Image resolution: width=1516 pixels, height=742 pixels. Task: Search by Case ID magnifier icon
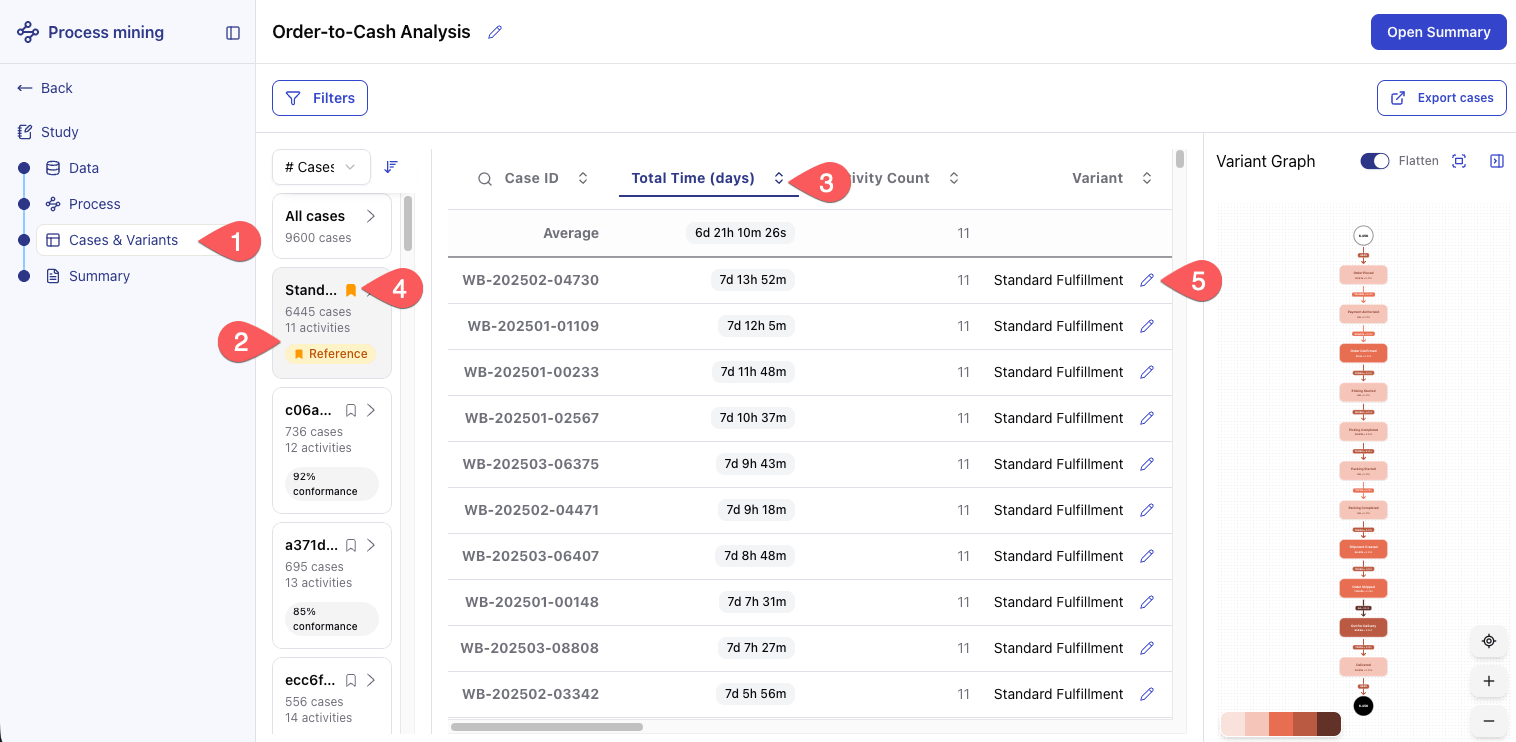pos(485,179)
